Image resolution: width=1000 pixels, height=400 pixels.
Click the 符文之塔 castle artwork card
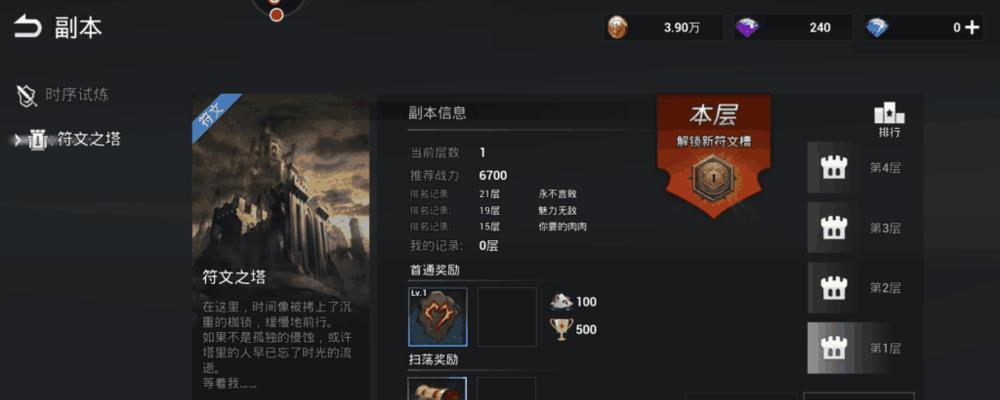(281, 247)
